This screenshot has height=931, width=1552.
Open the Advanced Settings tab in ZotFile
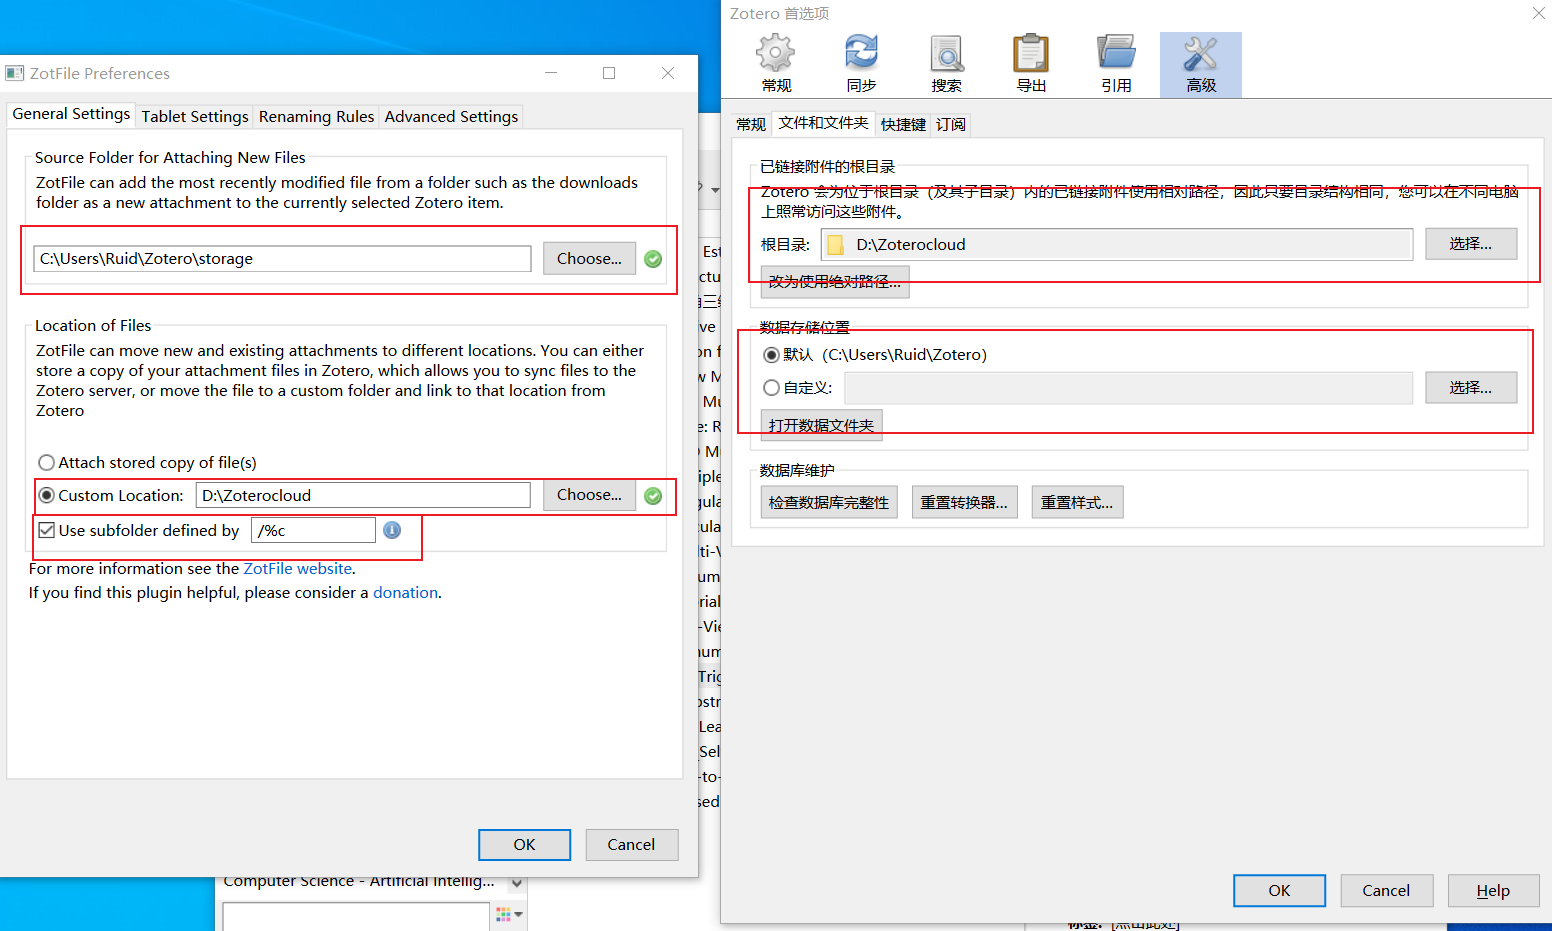coord(451,116)
